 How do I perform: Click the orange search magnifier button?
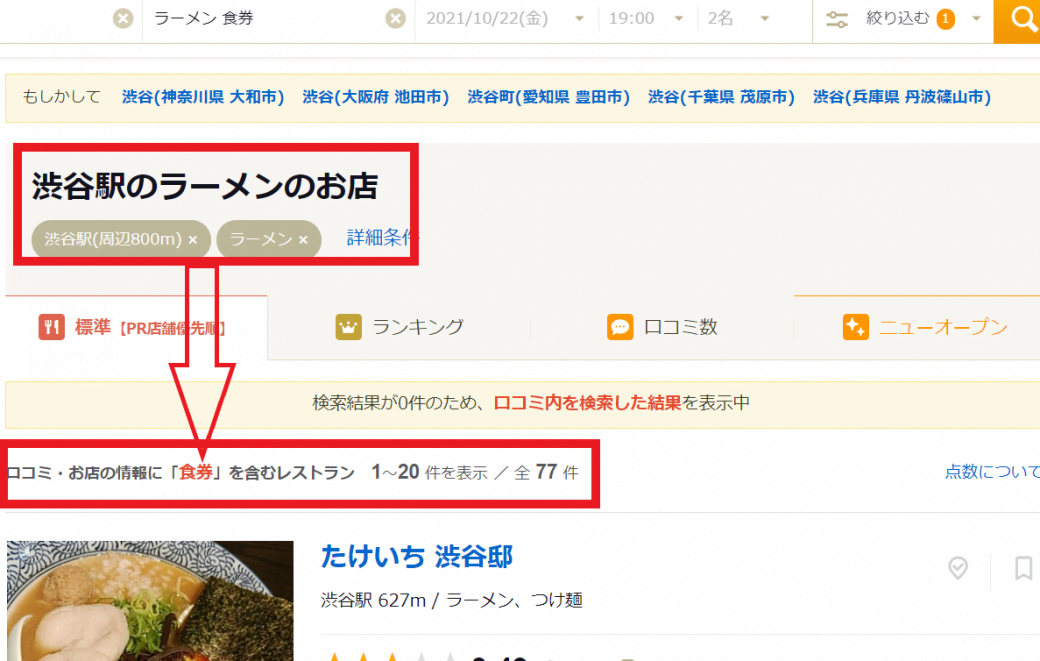tap(1017, 20)
